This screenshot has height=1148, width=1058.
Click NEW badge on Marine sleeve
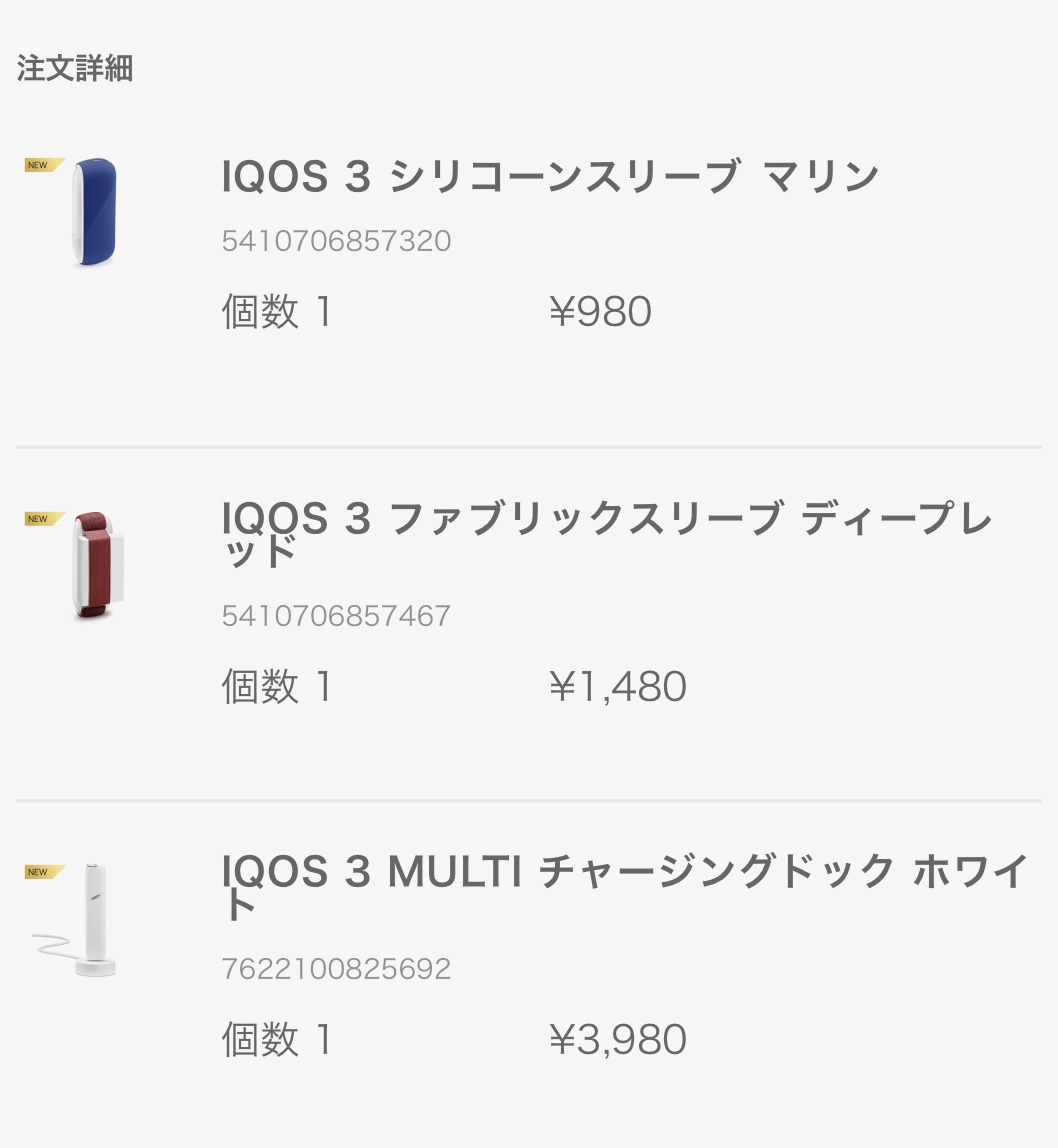[x=44, y=165]
